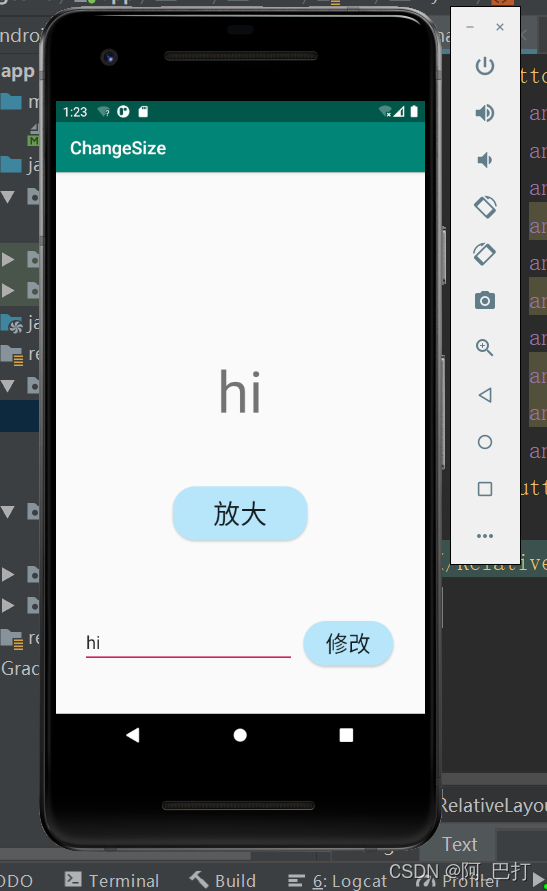Tap the 放大 enlarge button
Image resolution: width=547 pixels, height=891 pixels.
[x=240, y=514]
